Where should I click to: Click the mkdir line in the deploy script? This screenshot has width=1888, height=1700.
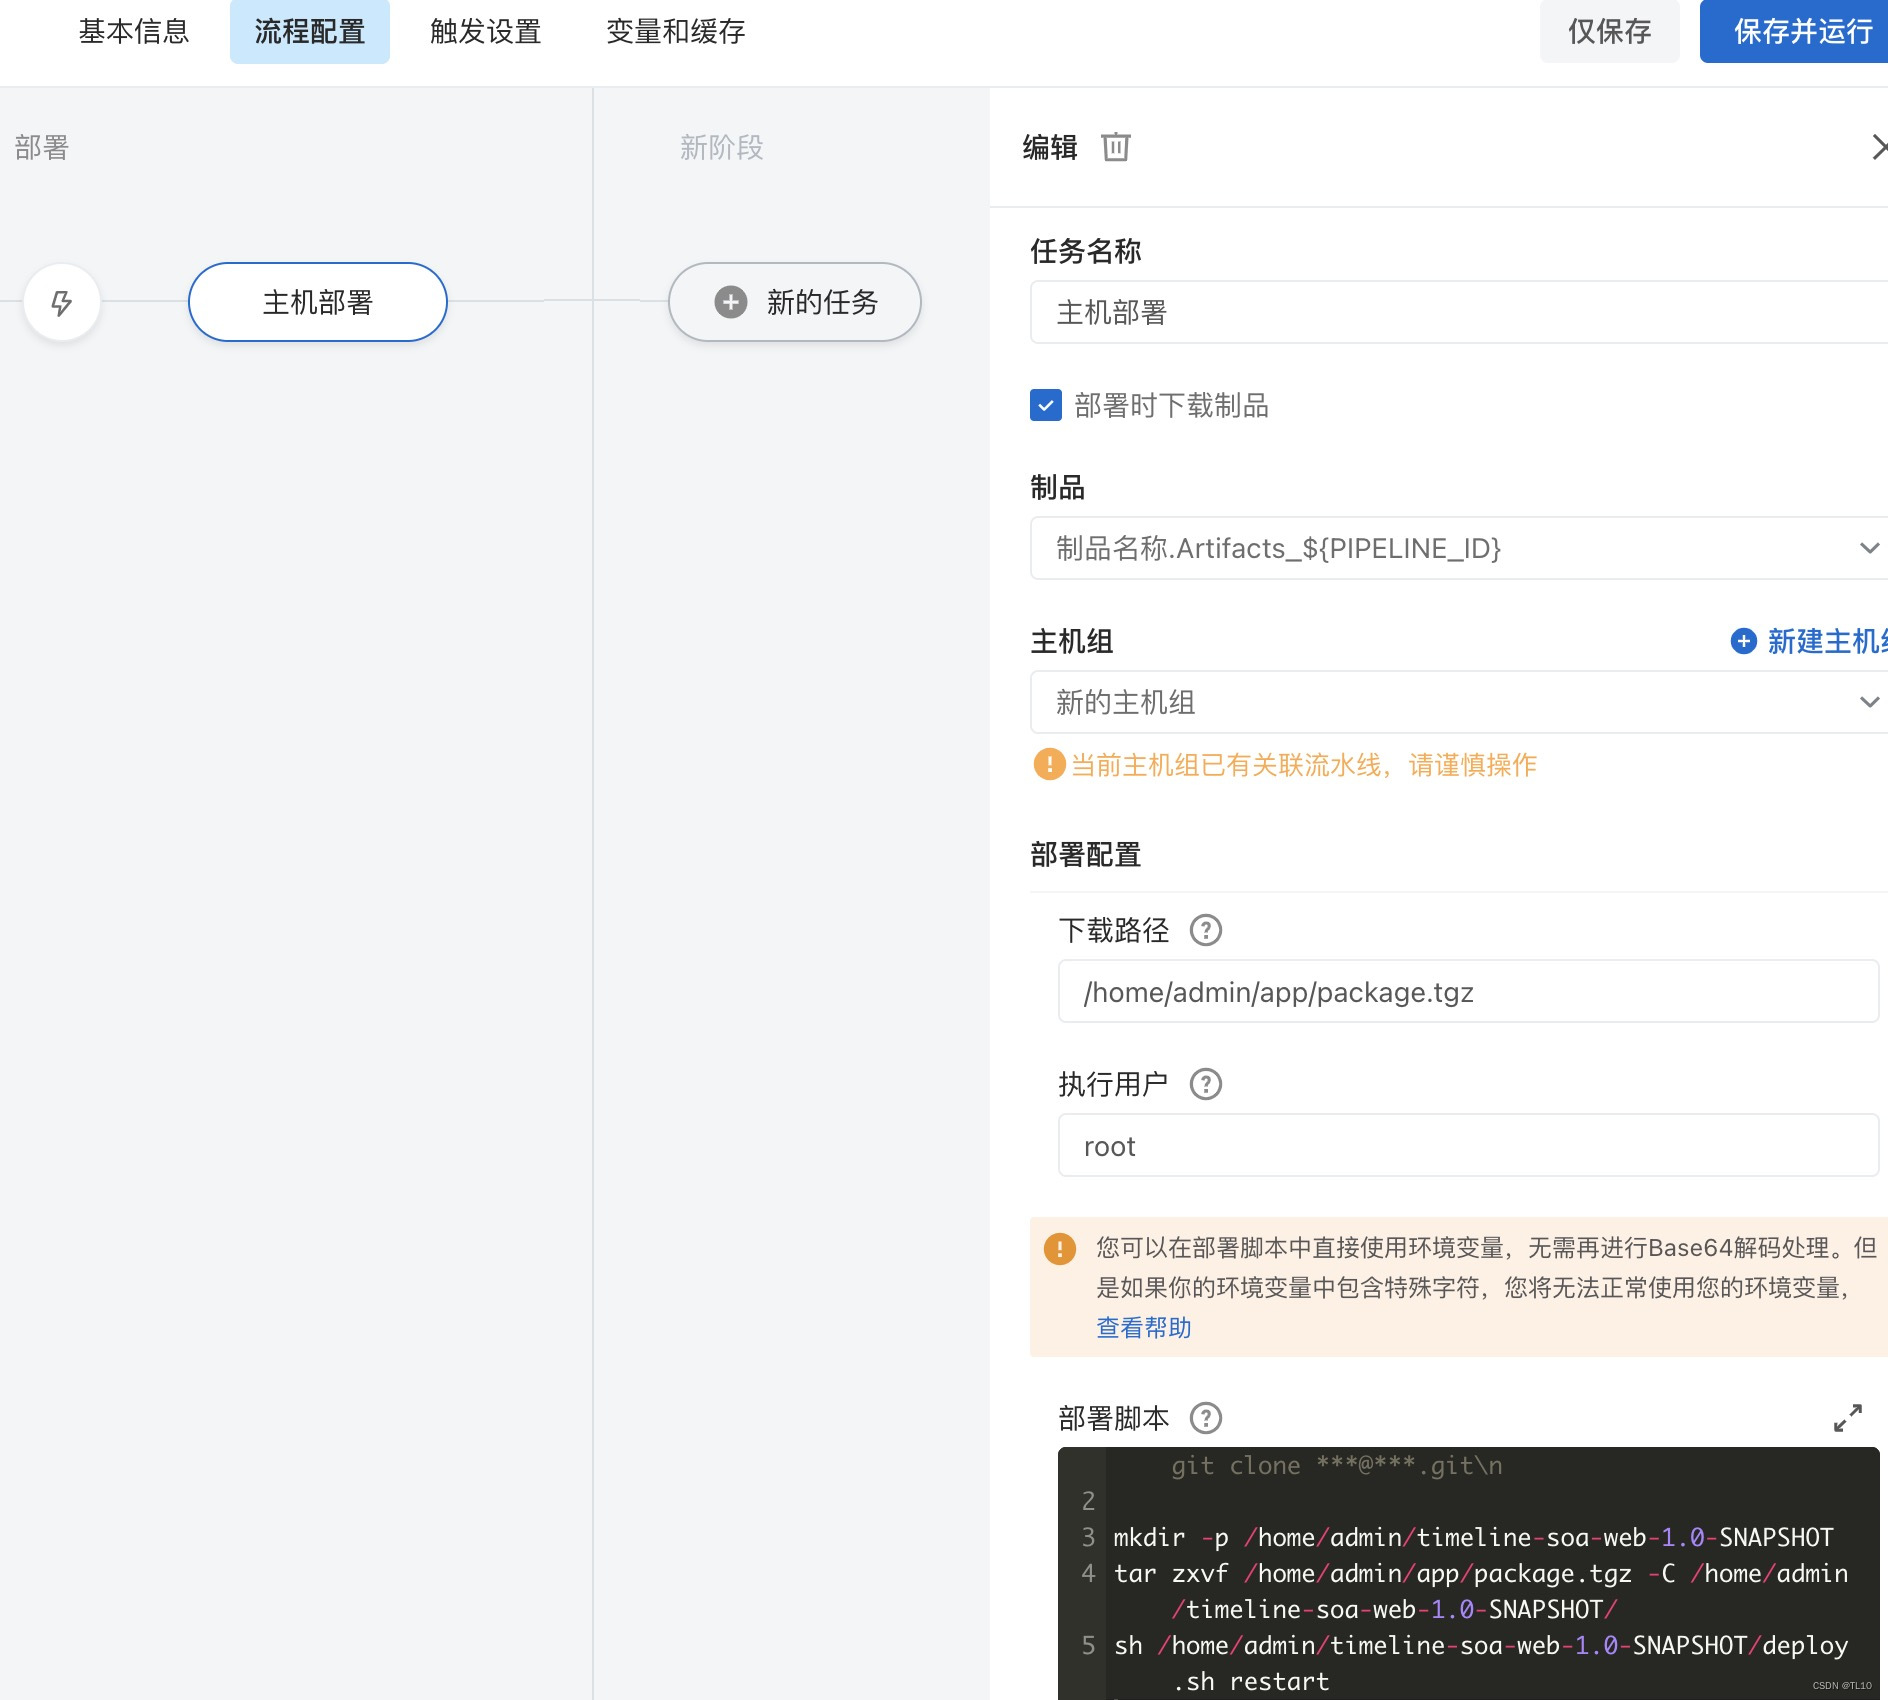(1473, 1537)
